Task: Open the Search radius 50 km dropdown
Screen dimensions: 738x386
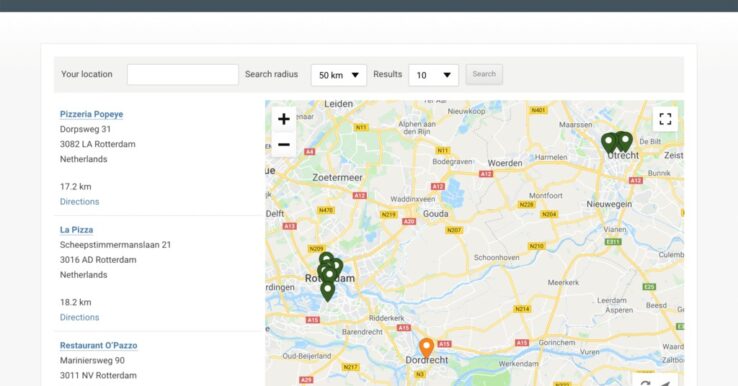Action: (x=339, y=75)
